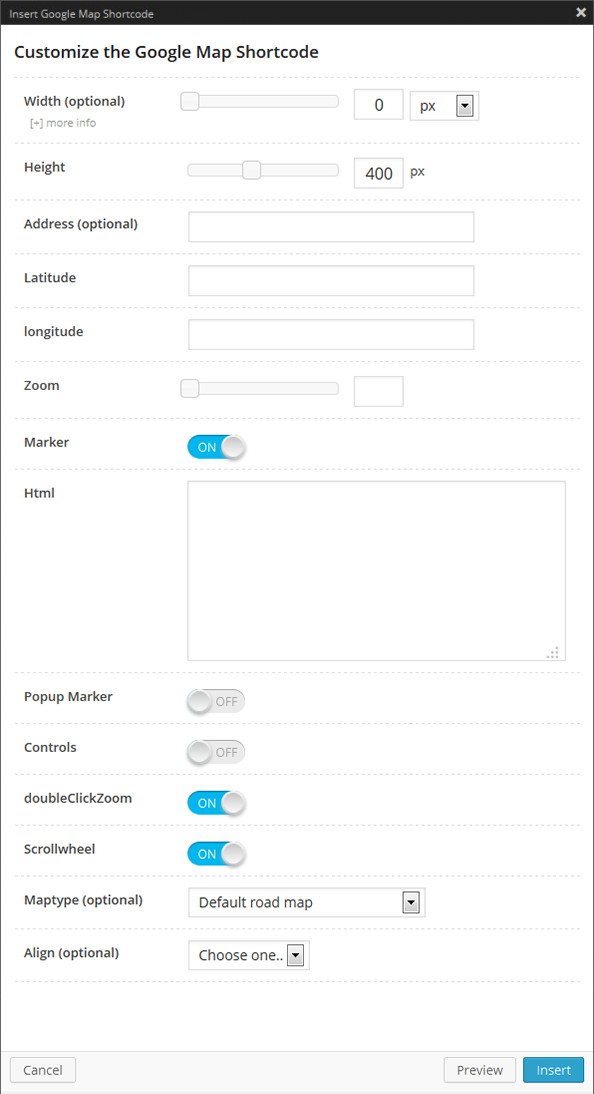Disable the Marker toggle
This screenshot has width=594, height=1094.
(216, 447)
